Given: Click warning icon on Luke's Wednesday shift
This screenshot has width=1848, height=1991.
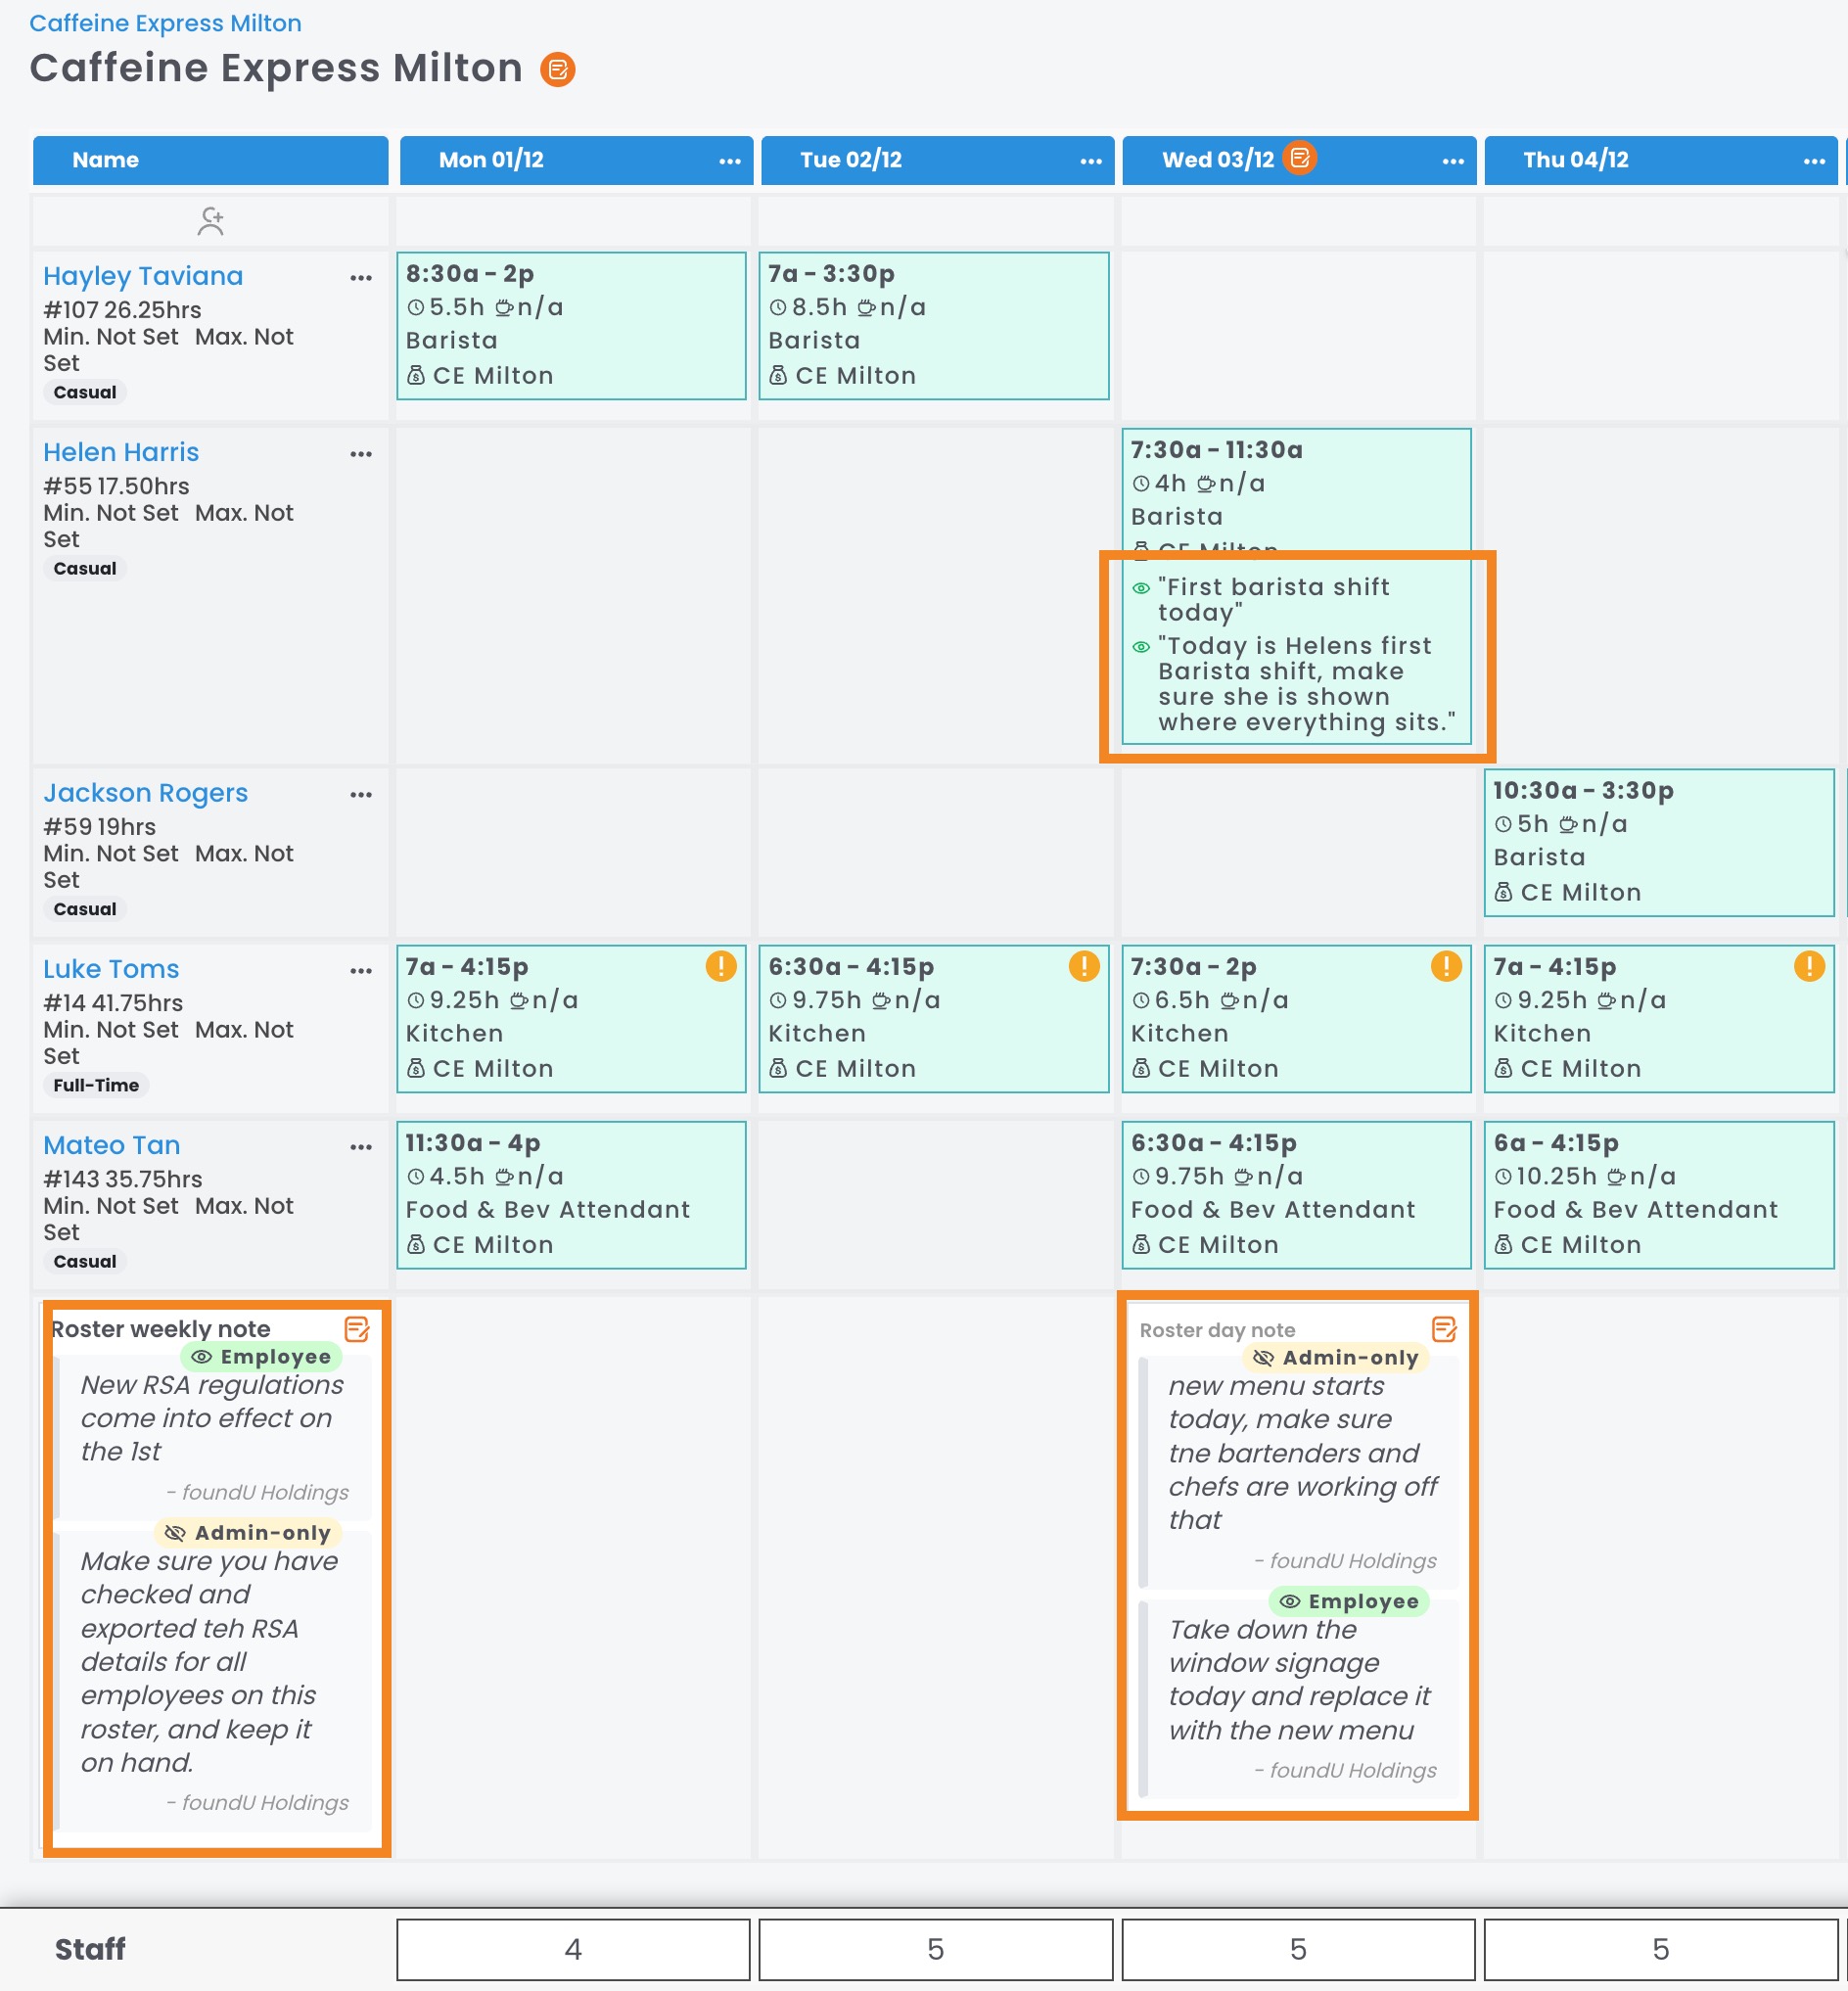Looking at the screenshot, I should pos(1445,966).
